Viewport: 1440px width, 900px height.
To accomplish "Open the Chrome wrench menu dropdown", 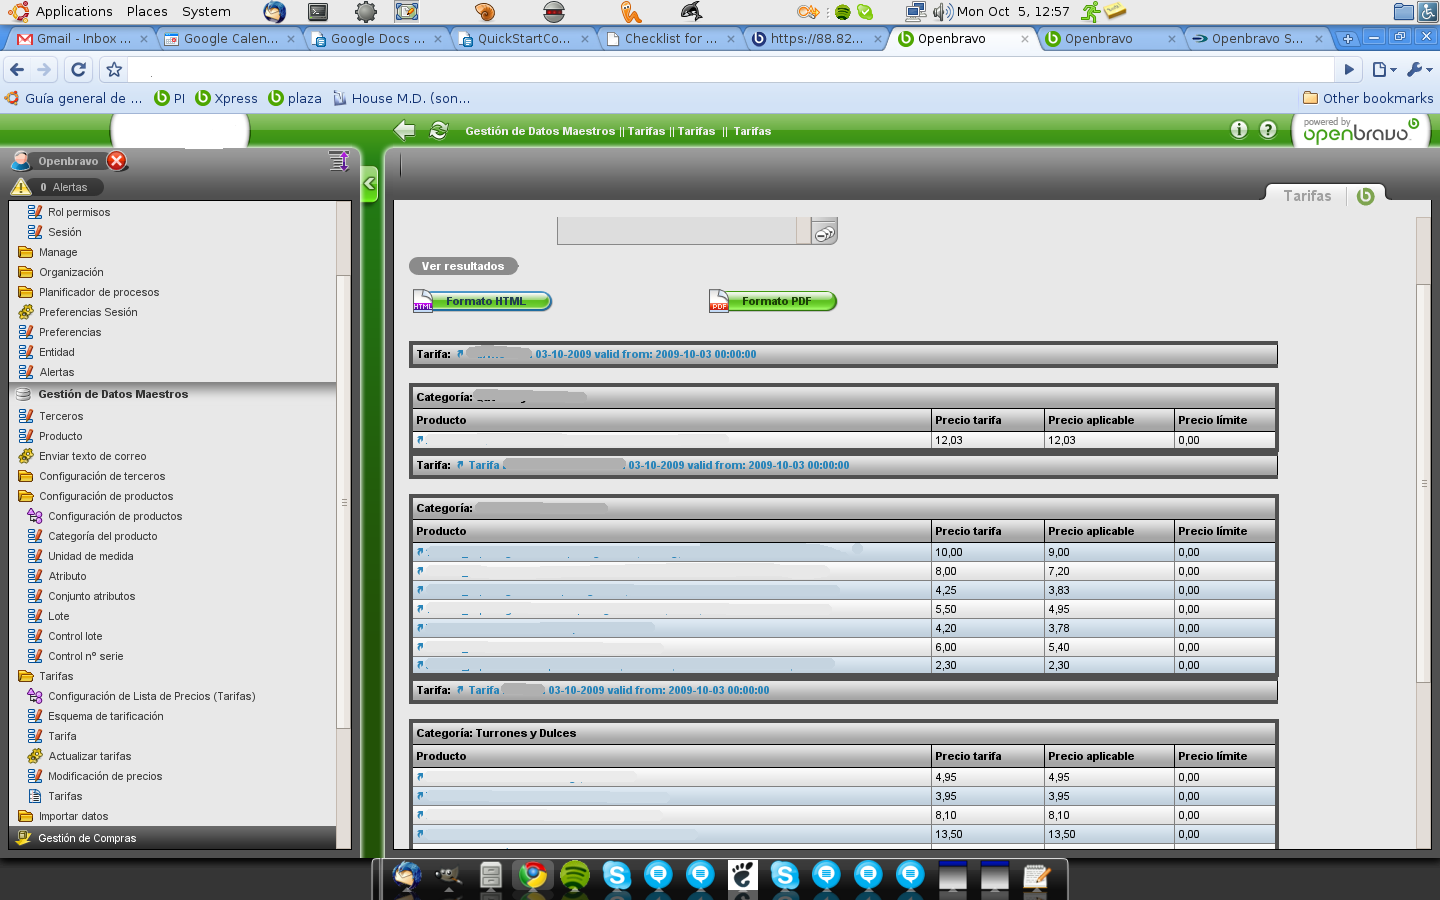I will point(1419,69).
